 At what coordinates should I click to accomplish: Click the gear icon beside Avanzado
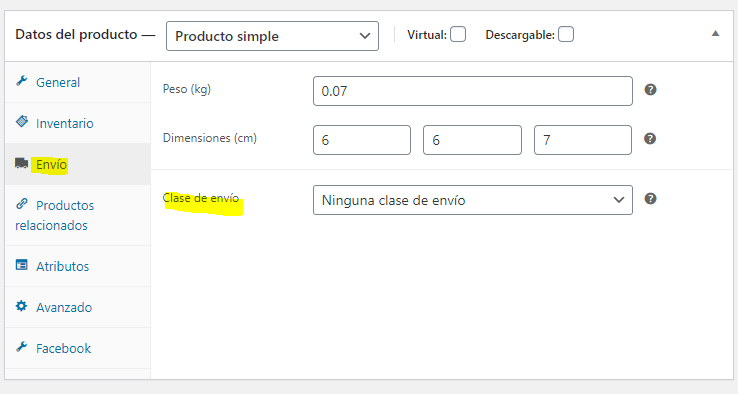coord(22,306)
